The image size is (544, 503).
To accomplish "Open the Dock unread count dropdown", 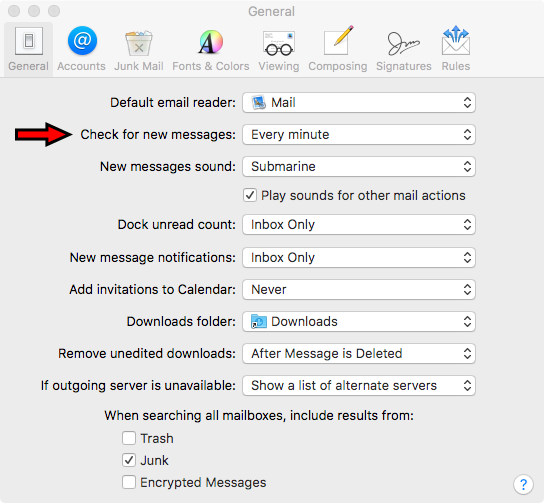I will 359,224.
